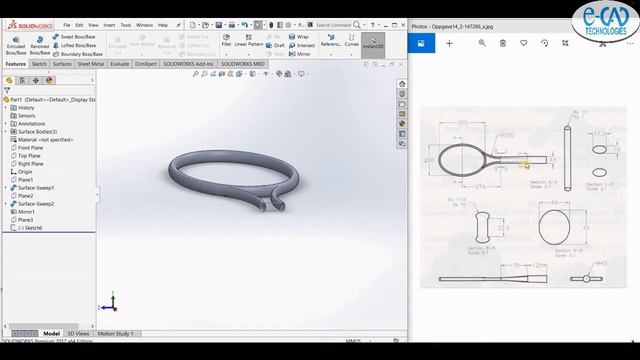Select the Linear Pattern tool
This screenshot has width=640, height=360.
[x=249, y=40]
